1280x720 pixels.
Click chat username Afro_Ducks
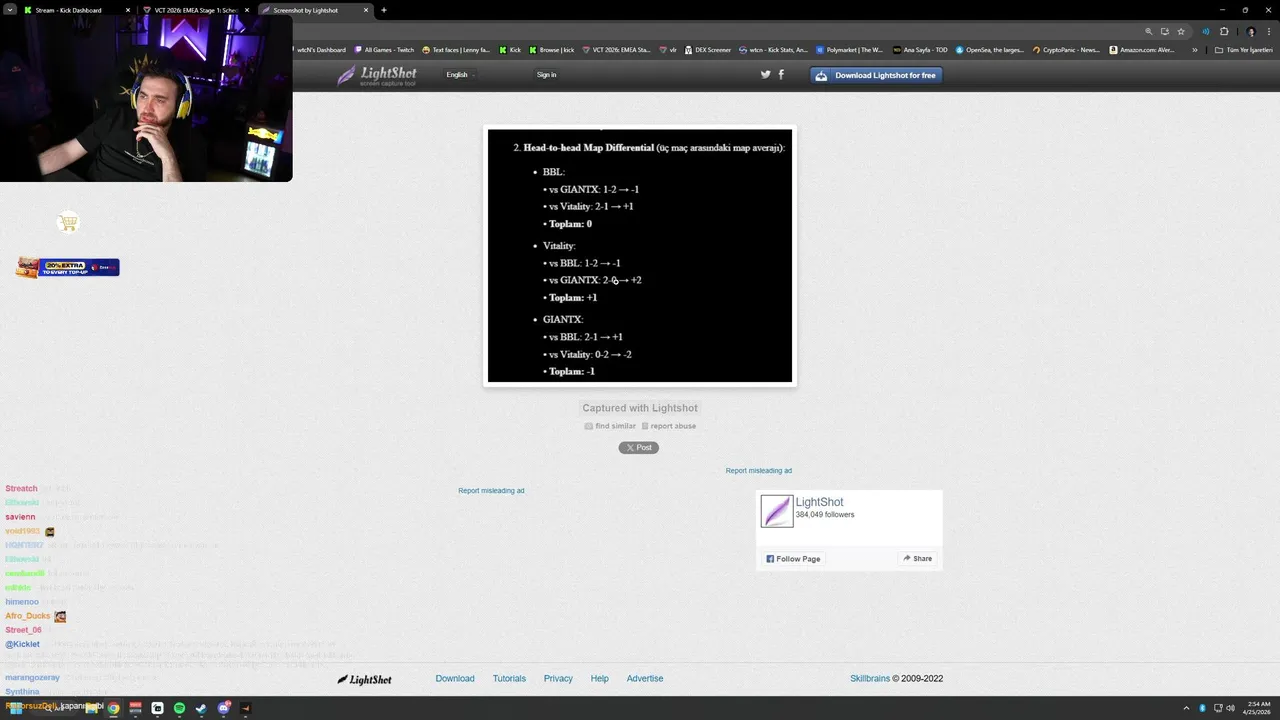(x=28, y=616)
